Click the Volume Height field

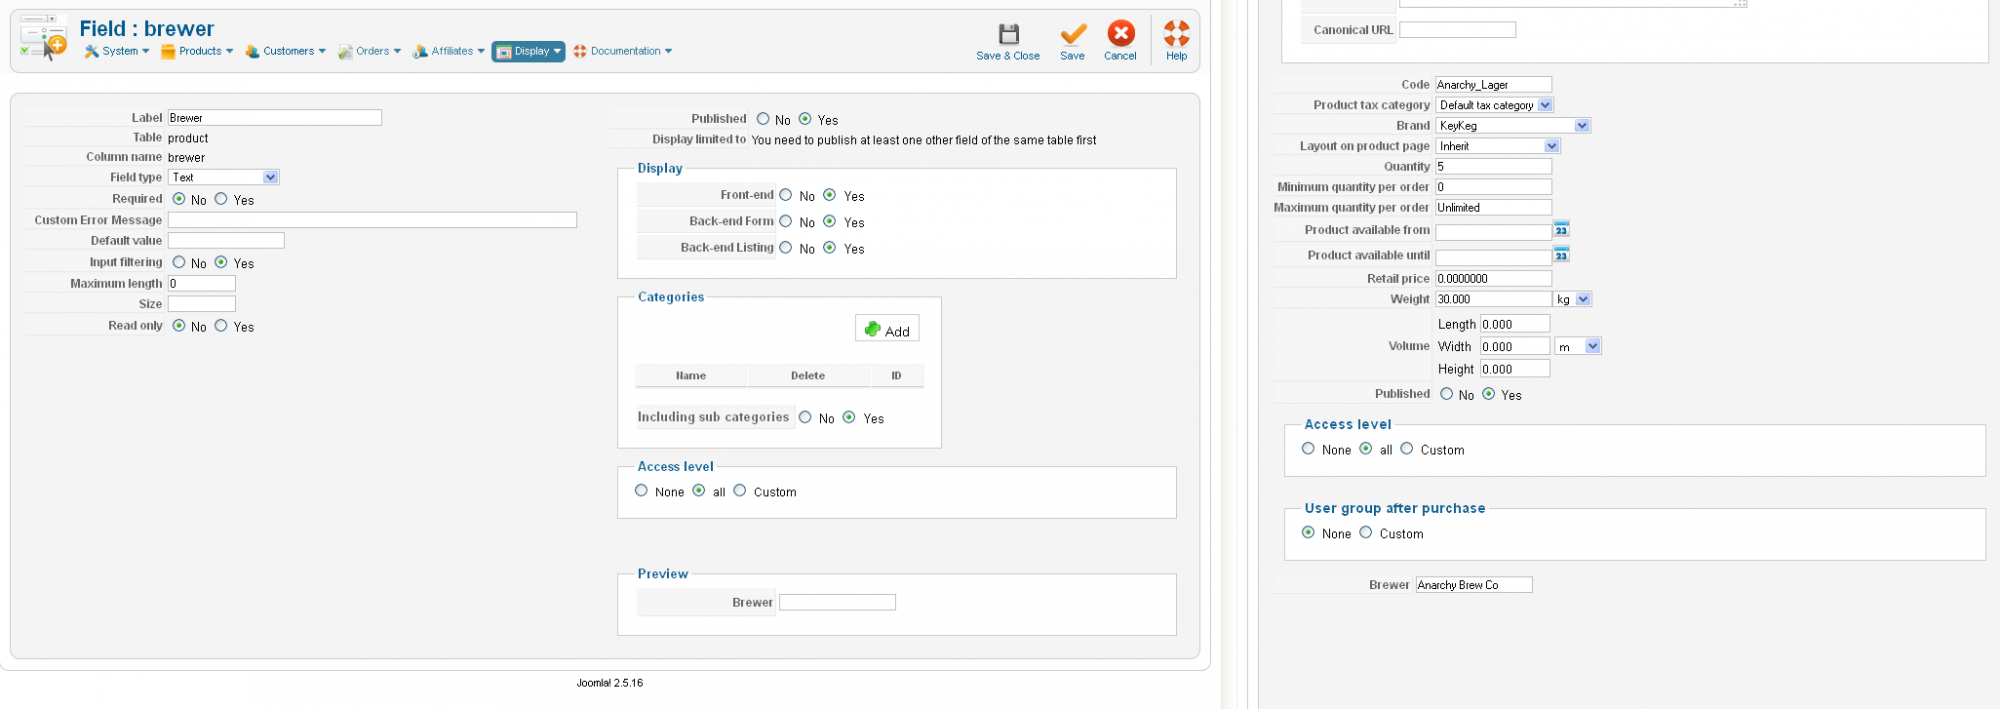tap(1515, 369)
